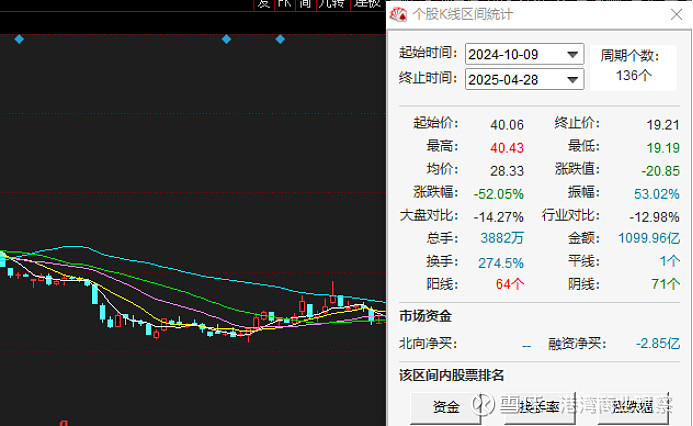Click the 涨跌值 value -20.85

click(x=660, y=171)
